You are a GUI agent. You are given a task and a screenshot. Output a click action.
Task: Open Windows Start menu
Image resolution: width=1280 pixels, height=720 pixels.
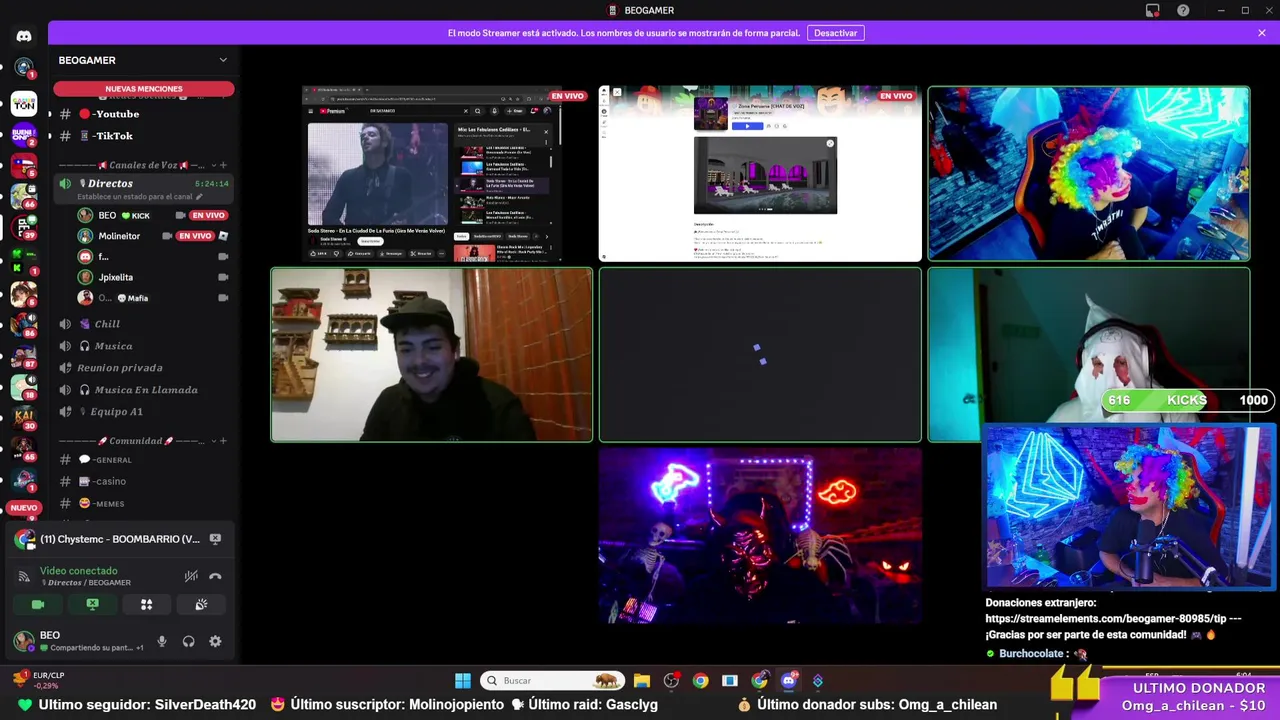(463, 681)
